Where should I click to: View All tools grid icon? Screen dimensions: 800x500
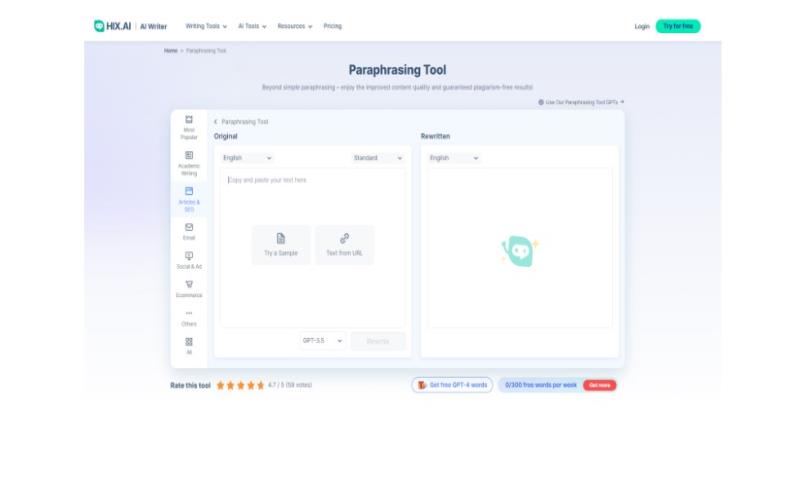[189, 345]
